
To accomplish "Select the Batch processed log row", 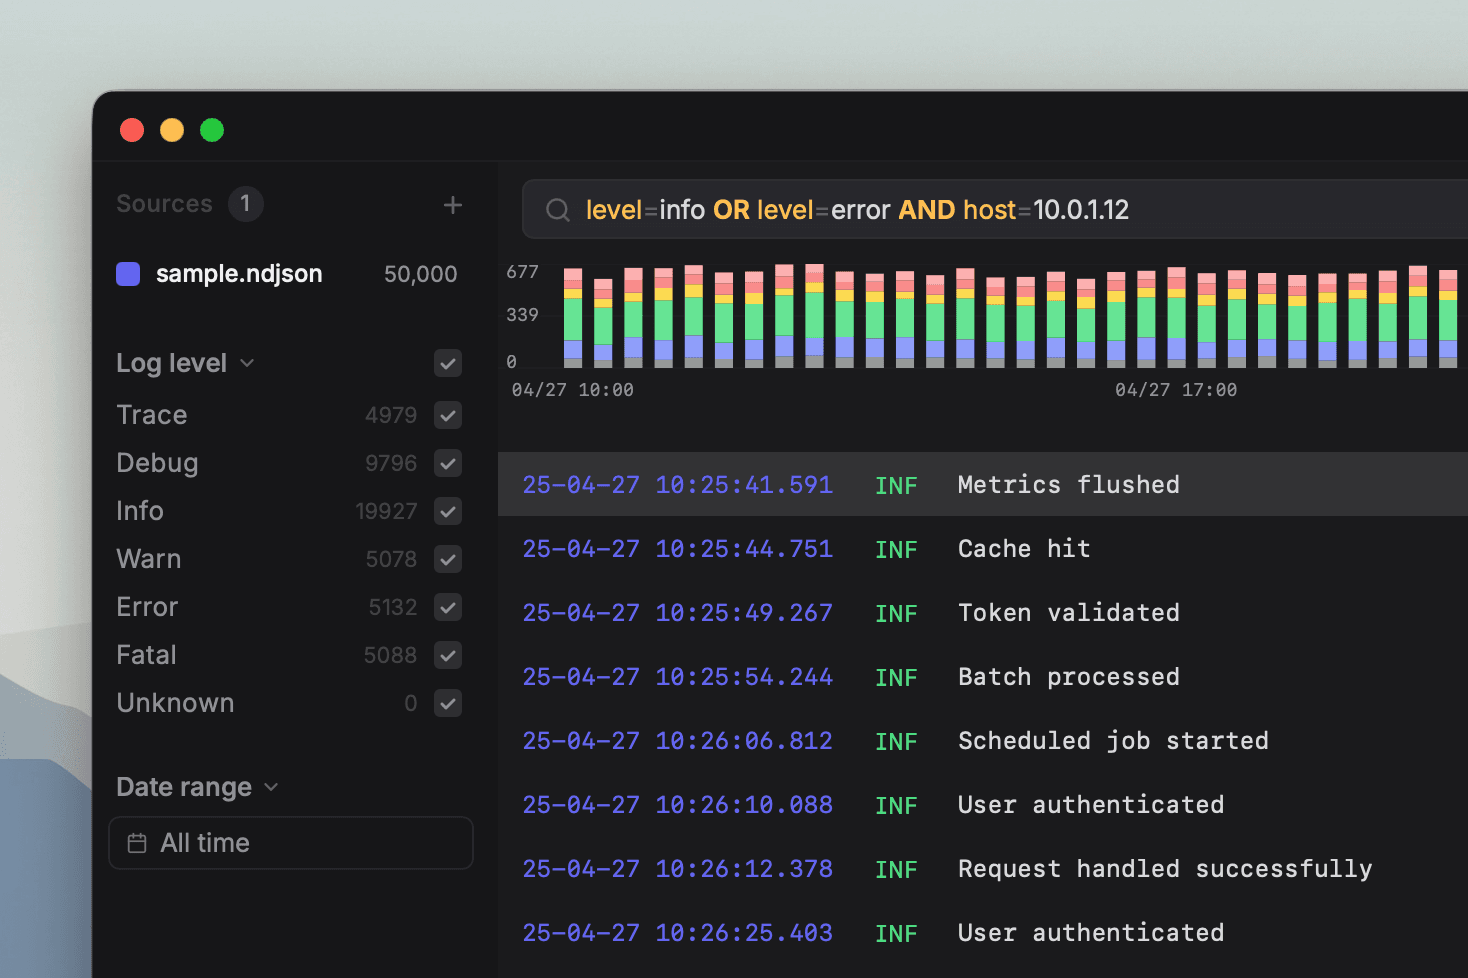I will pyautogui.click(x=983, y=676).
